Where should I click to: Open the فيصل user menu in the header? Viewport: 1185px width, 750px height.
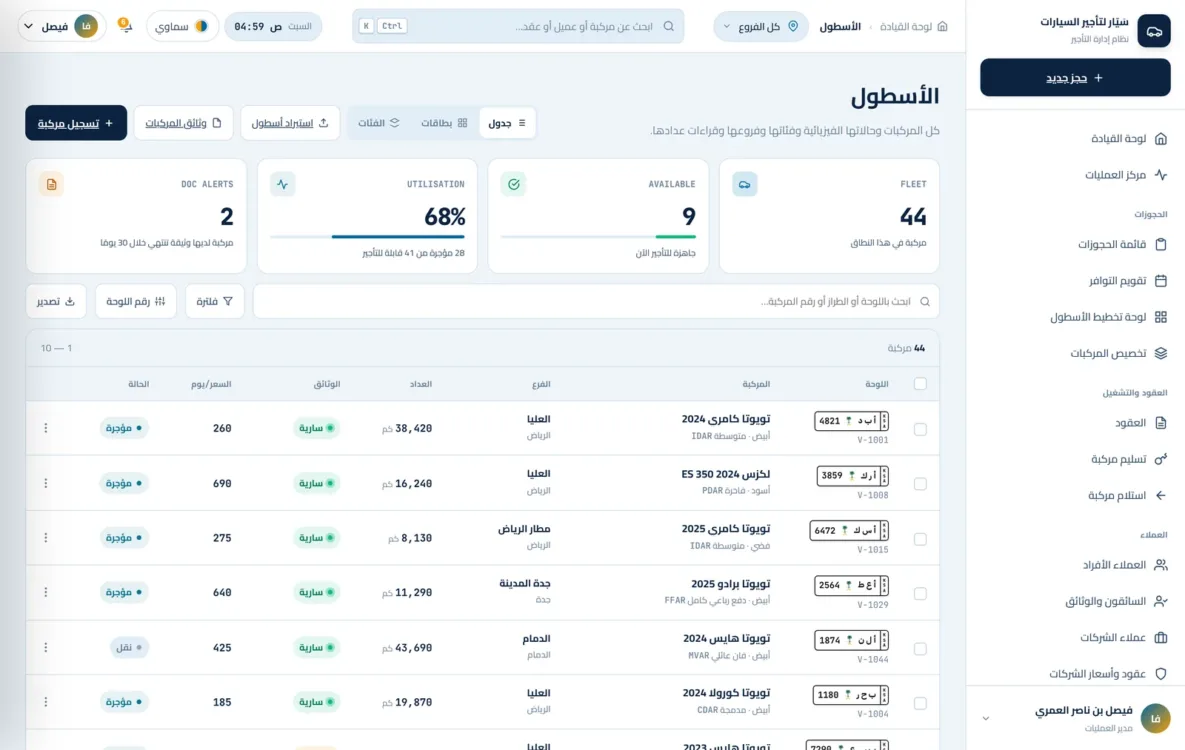tap(61, 26)
